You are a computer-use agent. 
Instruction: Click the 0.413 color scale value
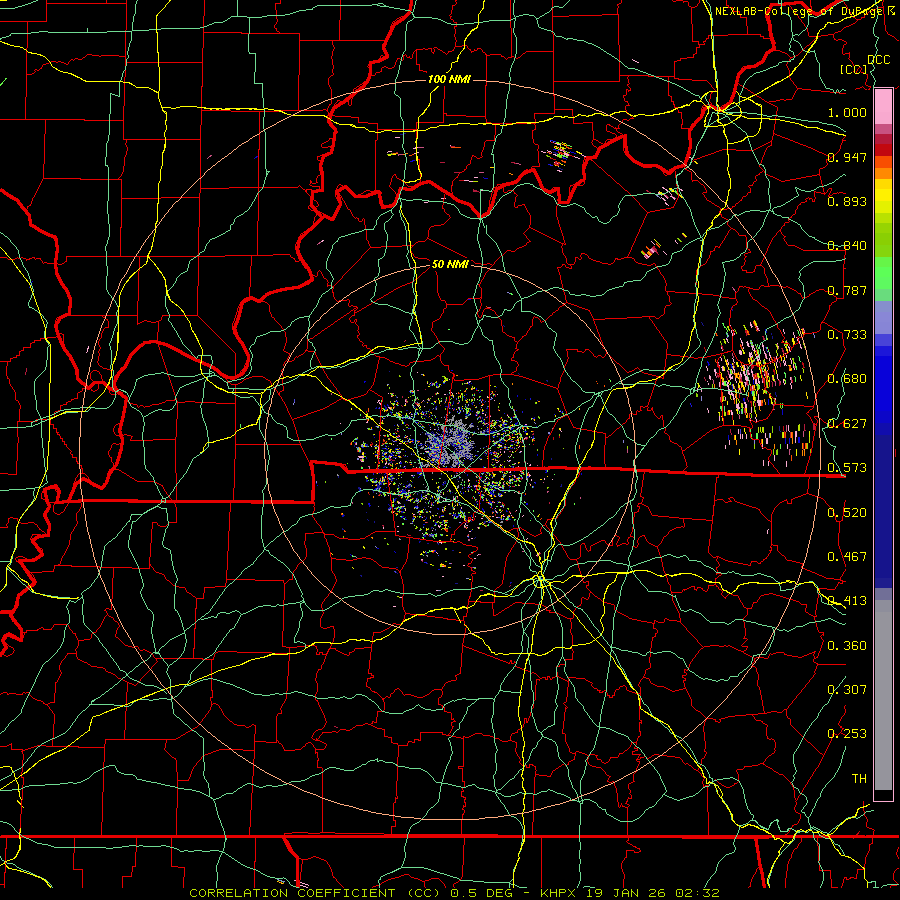[847, 601]
